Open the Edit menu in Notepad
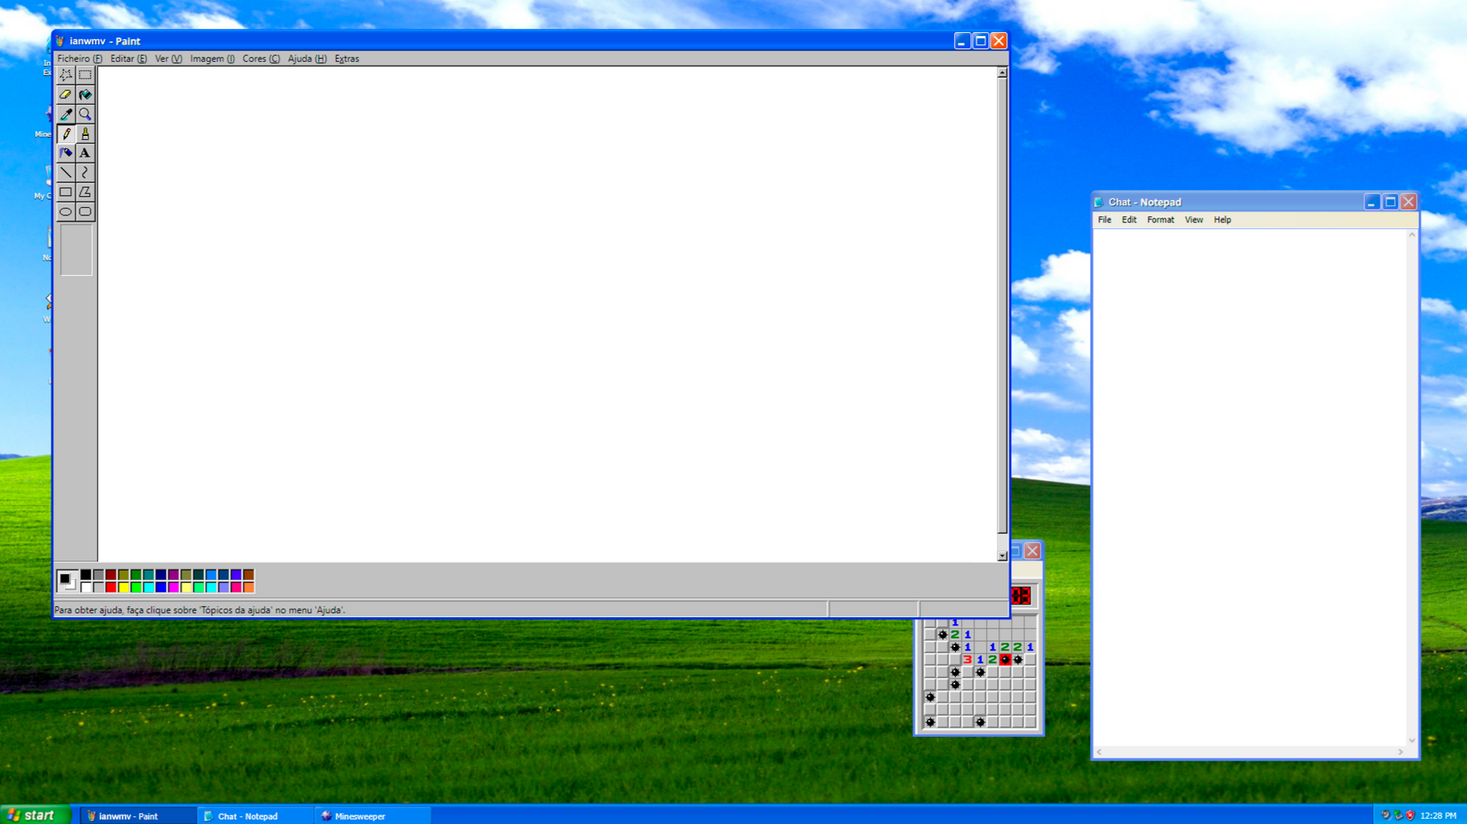 [1129, 220]
